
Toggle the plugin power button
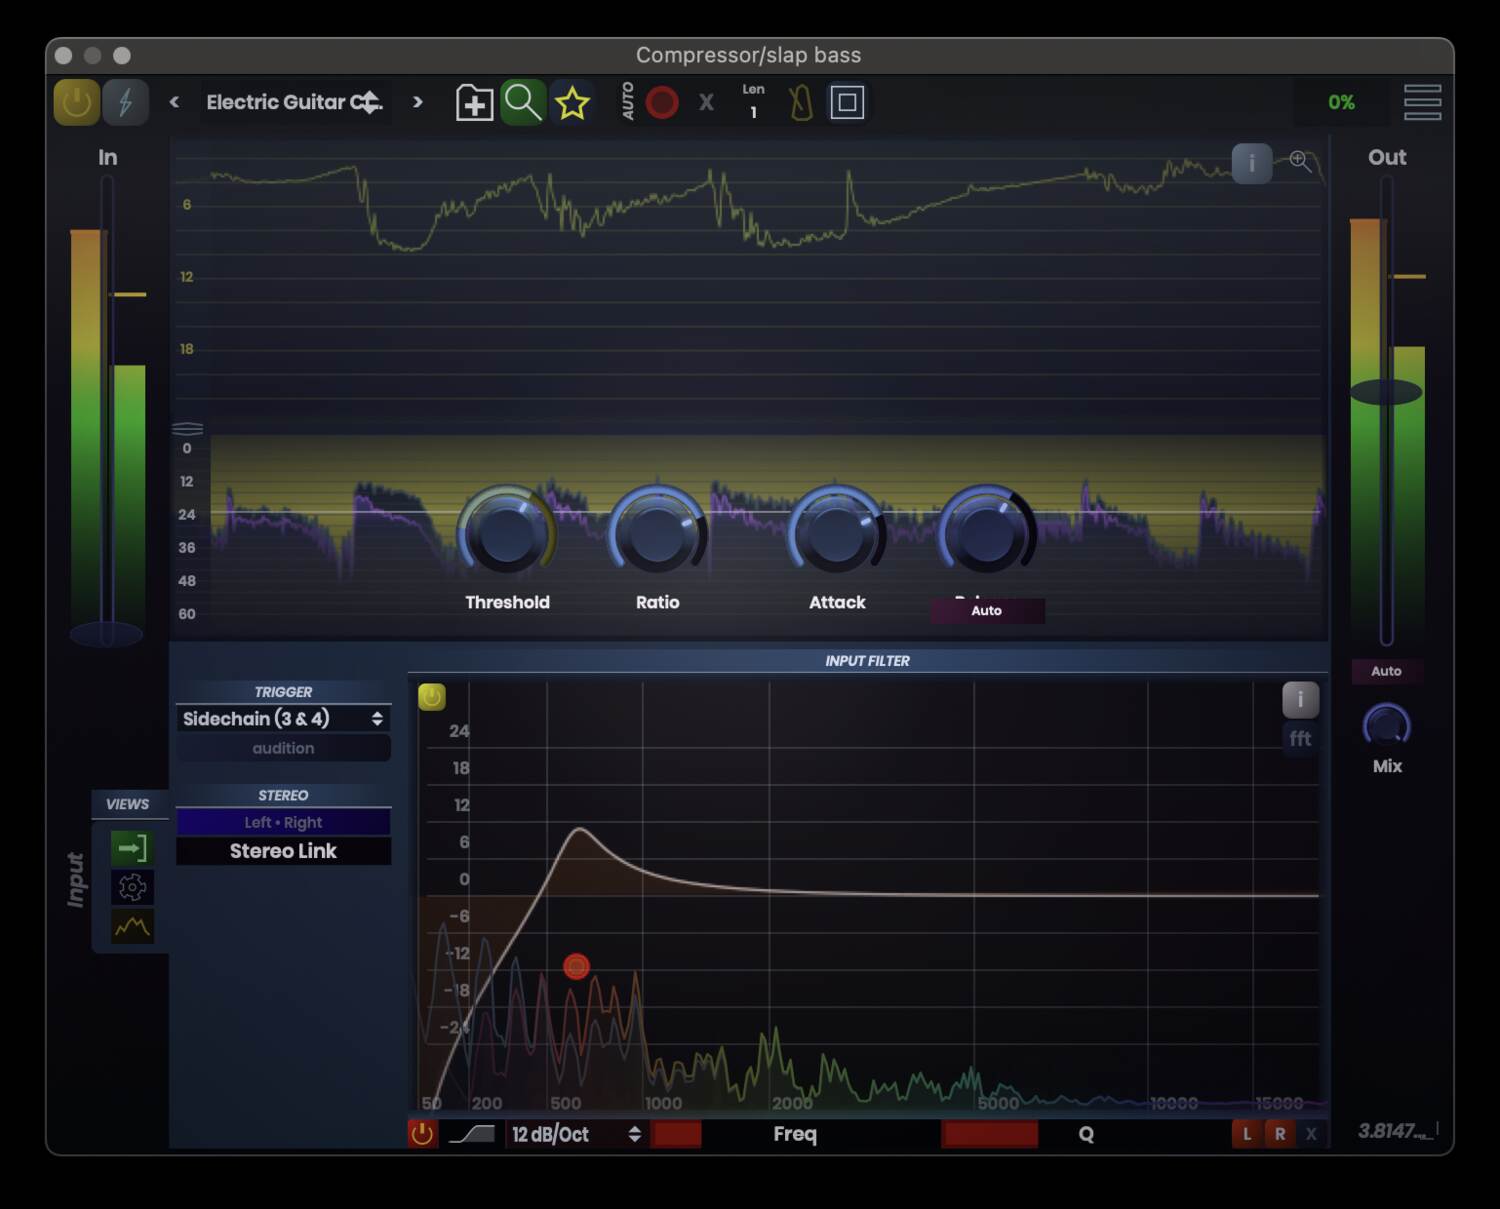tap(75, 101)
